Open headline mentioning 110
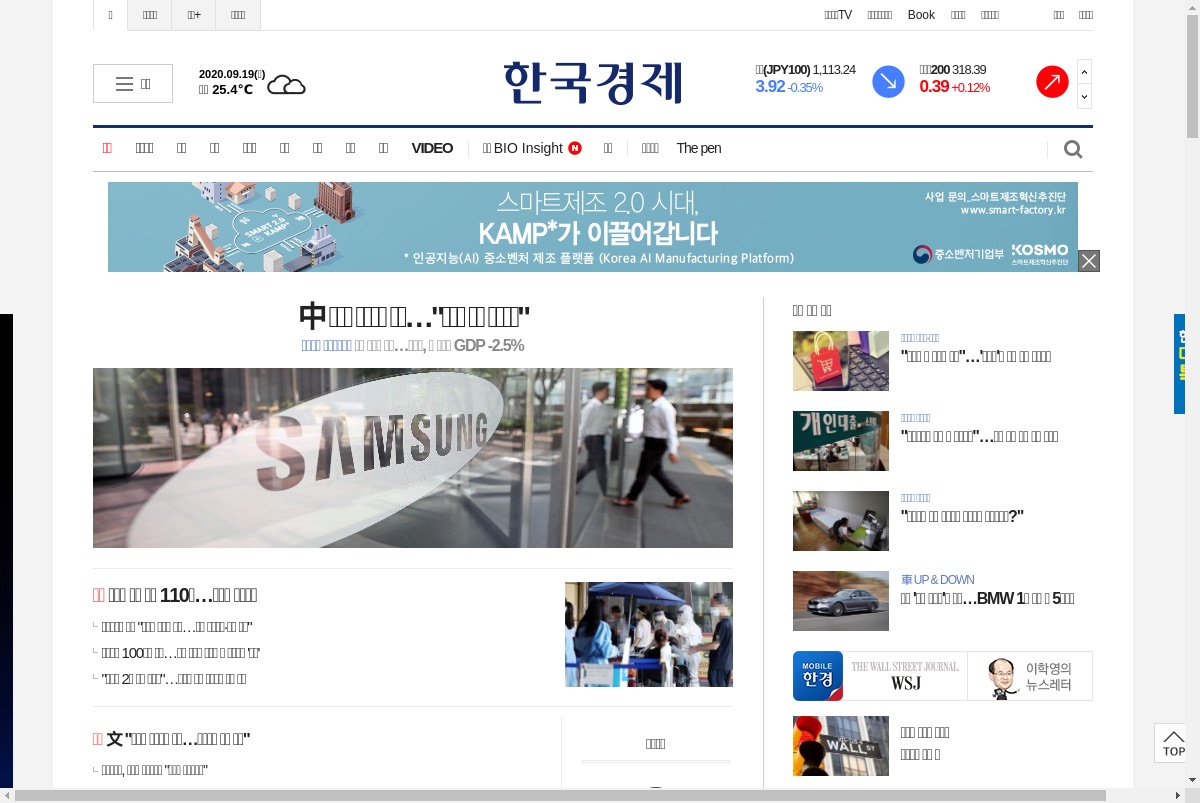The width and height of the screenshot is (1200, 803). pos(175,595)
